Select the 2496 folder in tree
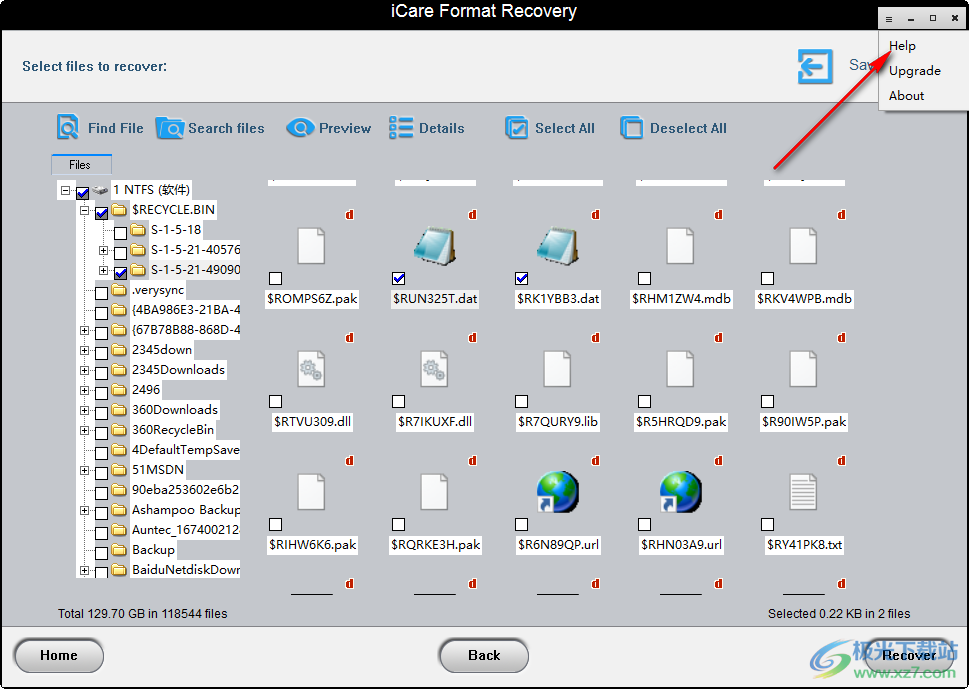 146,390
